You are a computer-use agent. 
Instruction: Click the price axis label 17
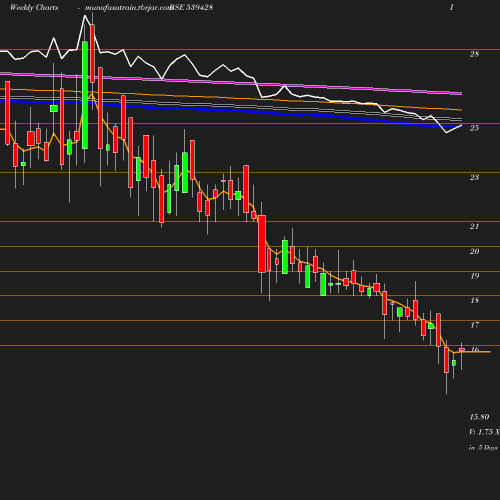click(x=474, y=325)
